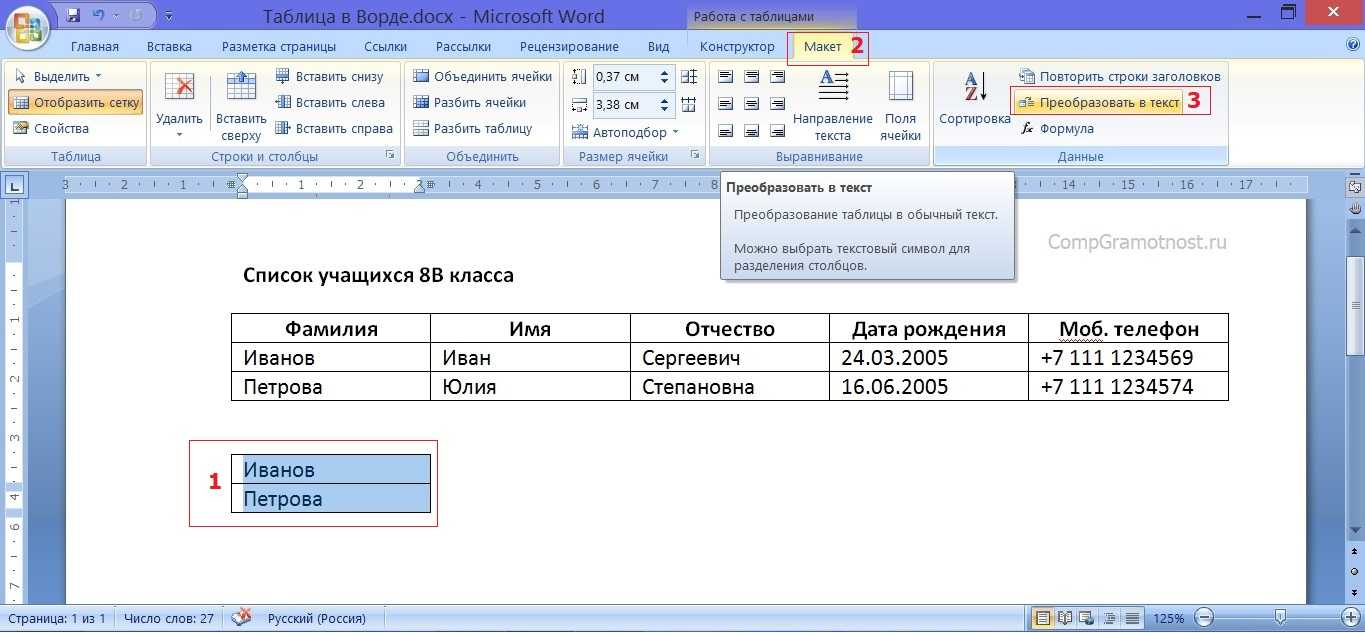Switch to the Insert ribbon tab
Screen dimensions: 1365x633
169,47
